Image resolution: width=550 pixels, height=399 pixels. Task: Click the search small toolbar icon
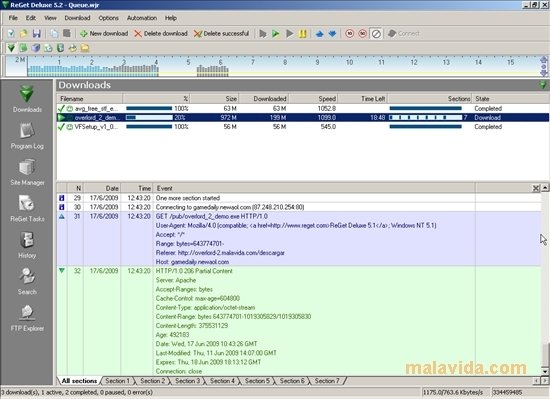click(x=73, y=48)
